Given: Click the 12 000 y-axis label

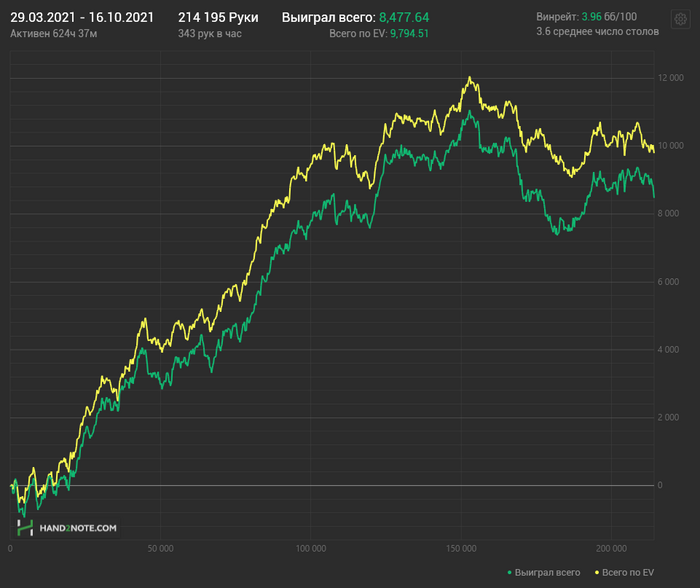Looking at the screenshot, I should click(x=670, y=78).
